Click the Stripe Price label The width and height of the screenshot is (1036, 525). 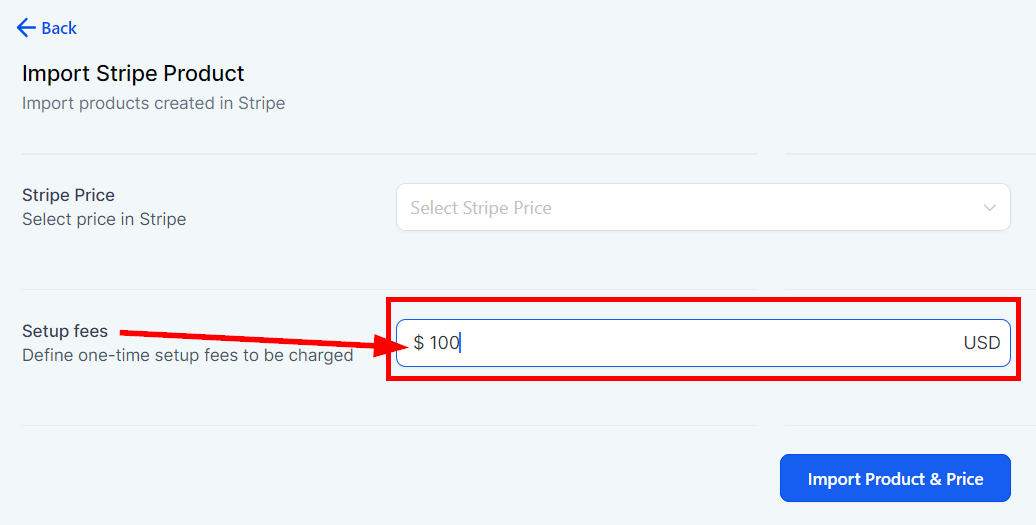pyautogui.click(x=68, y=195)
